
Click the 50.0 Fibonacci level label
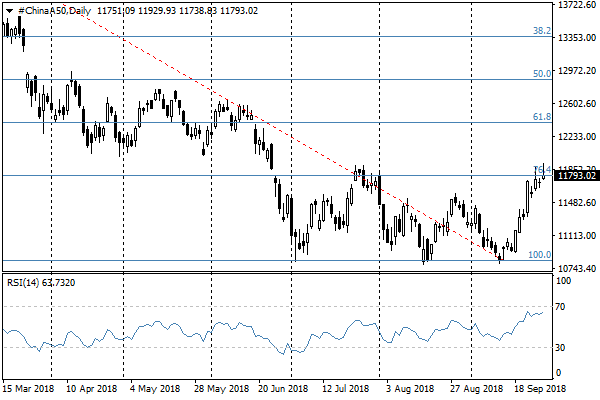point(541,74)
